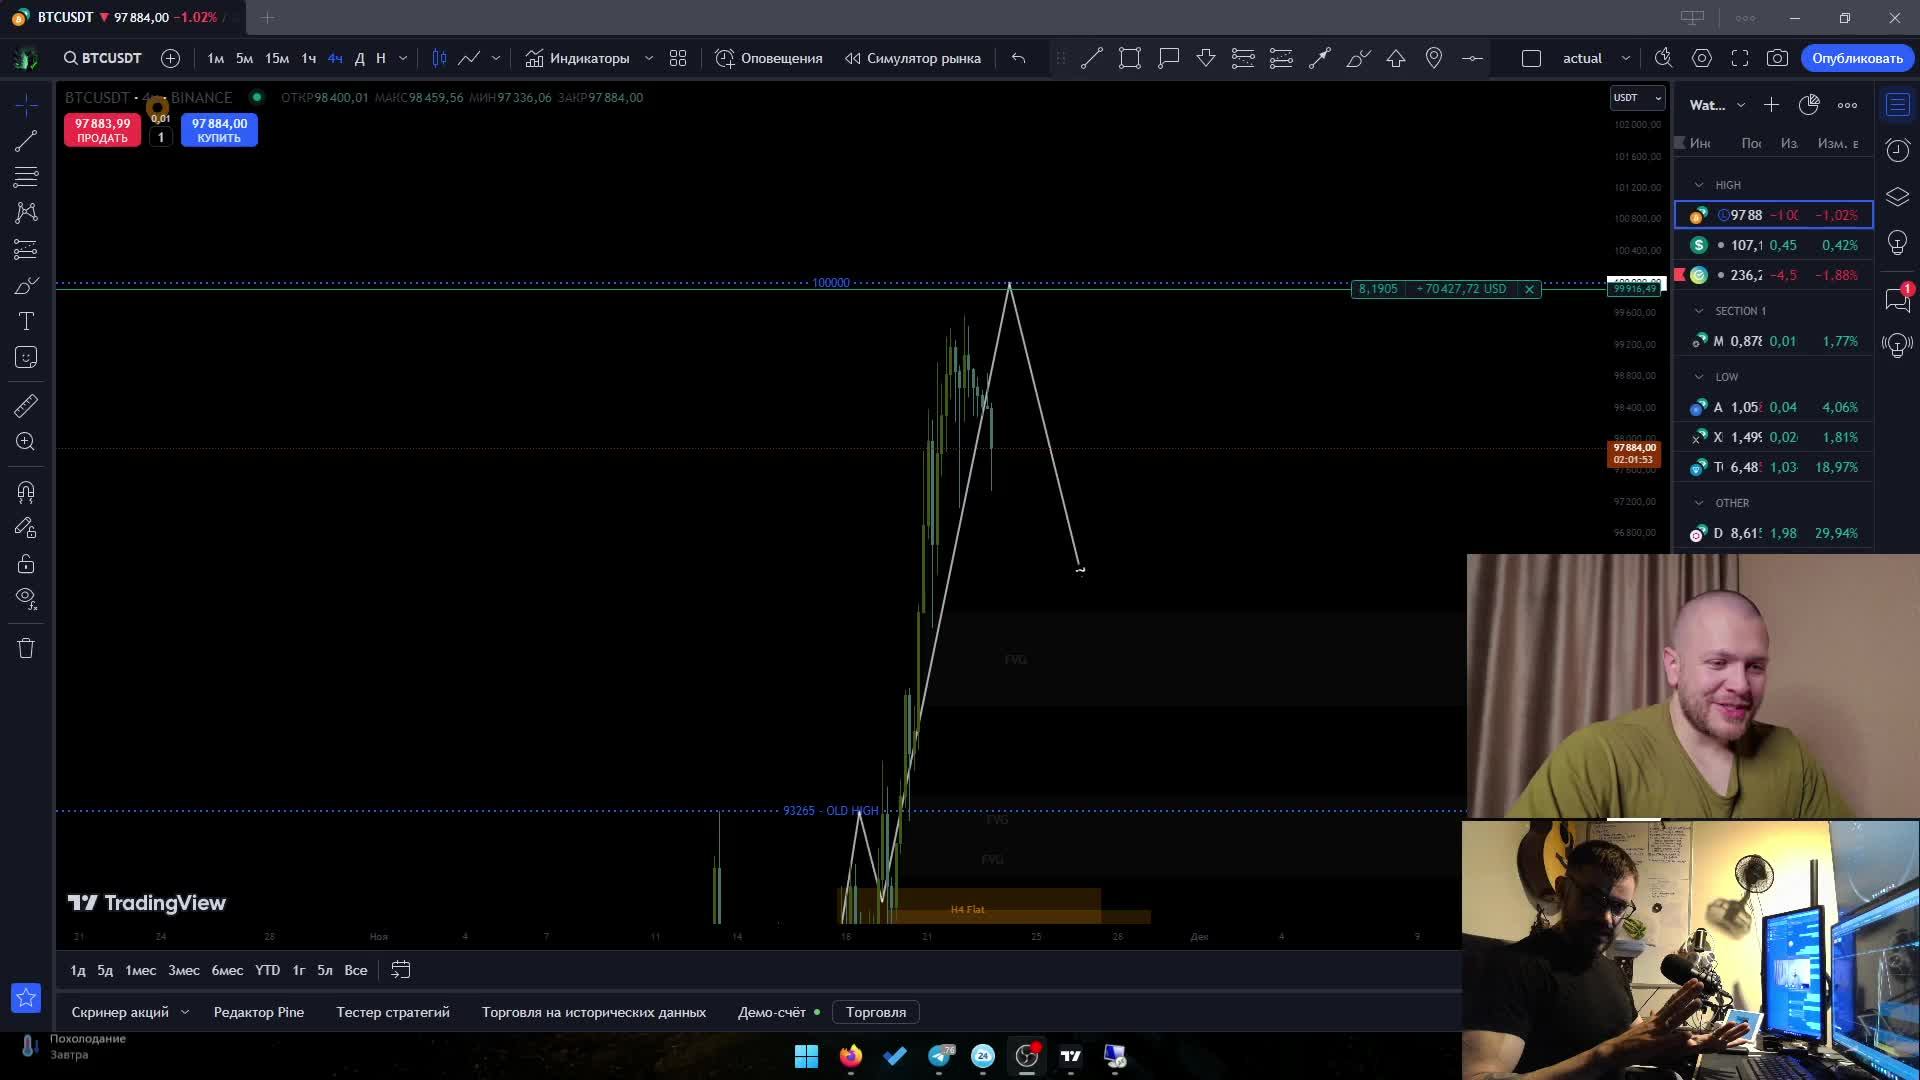Undo the last action

pos(1018,58)
